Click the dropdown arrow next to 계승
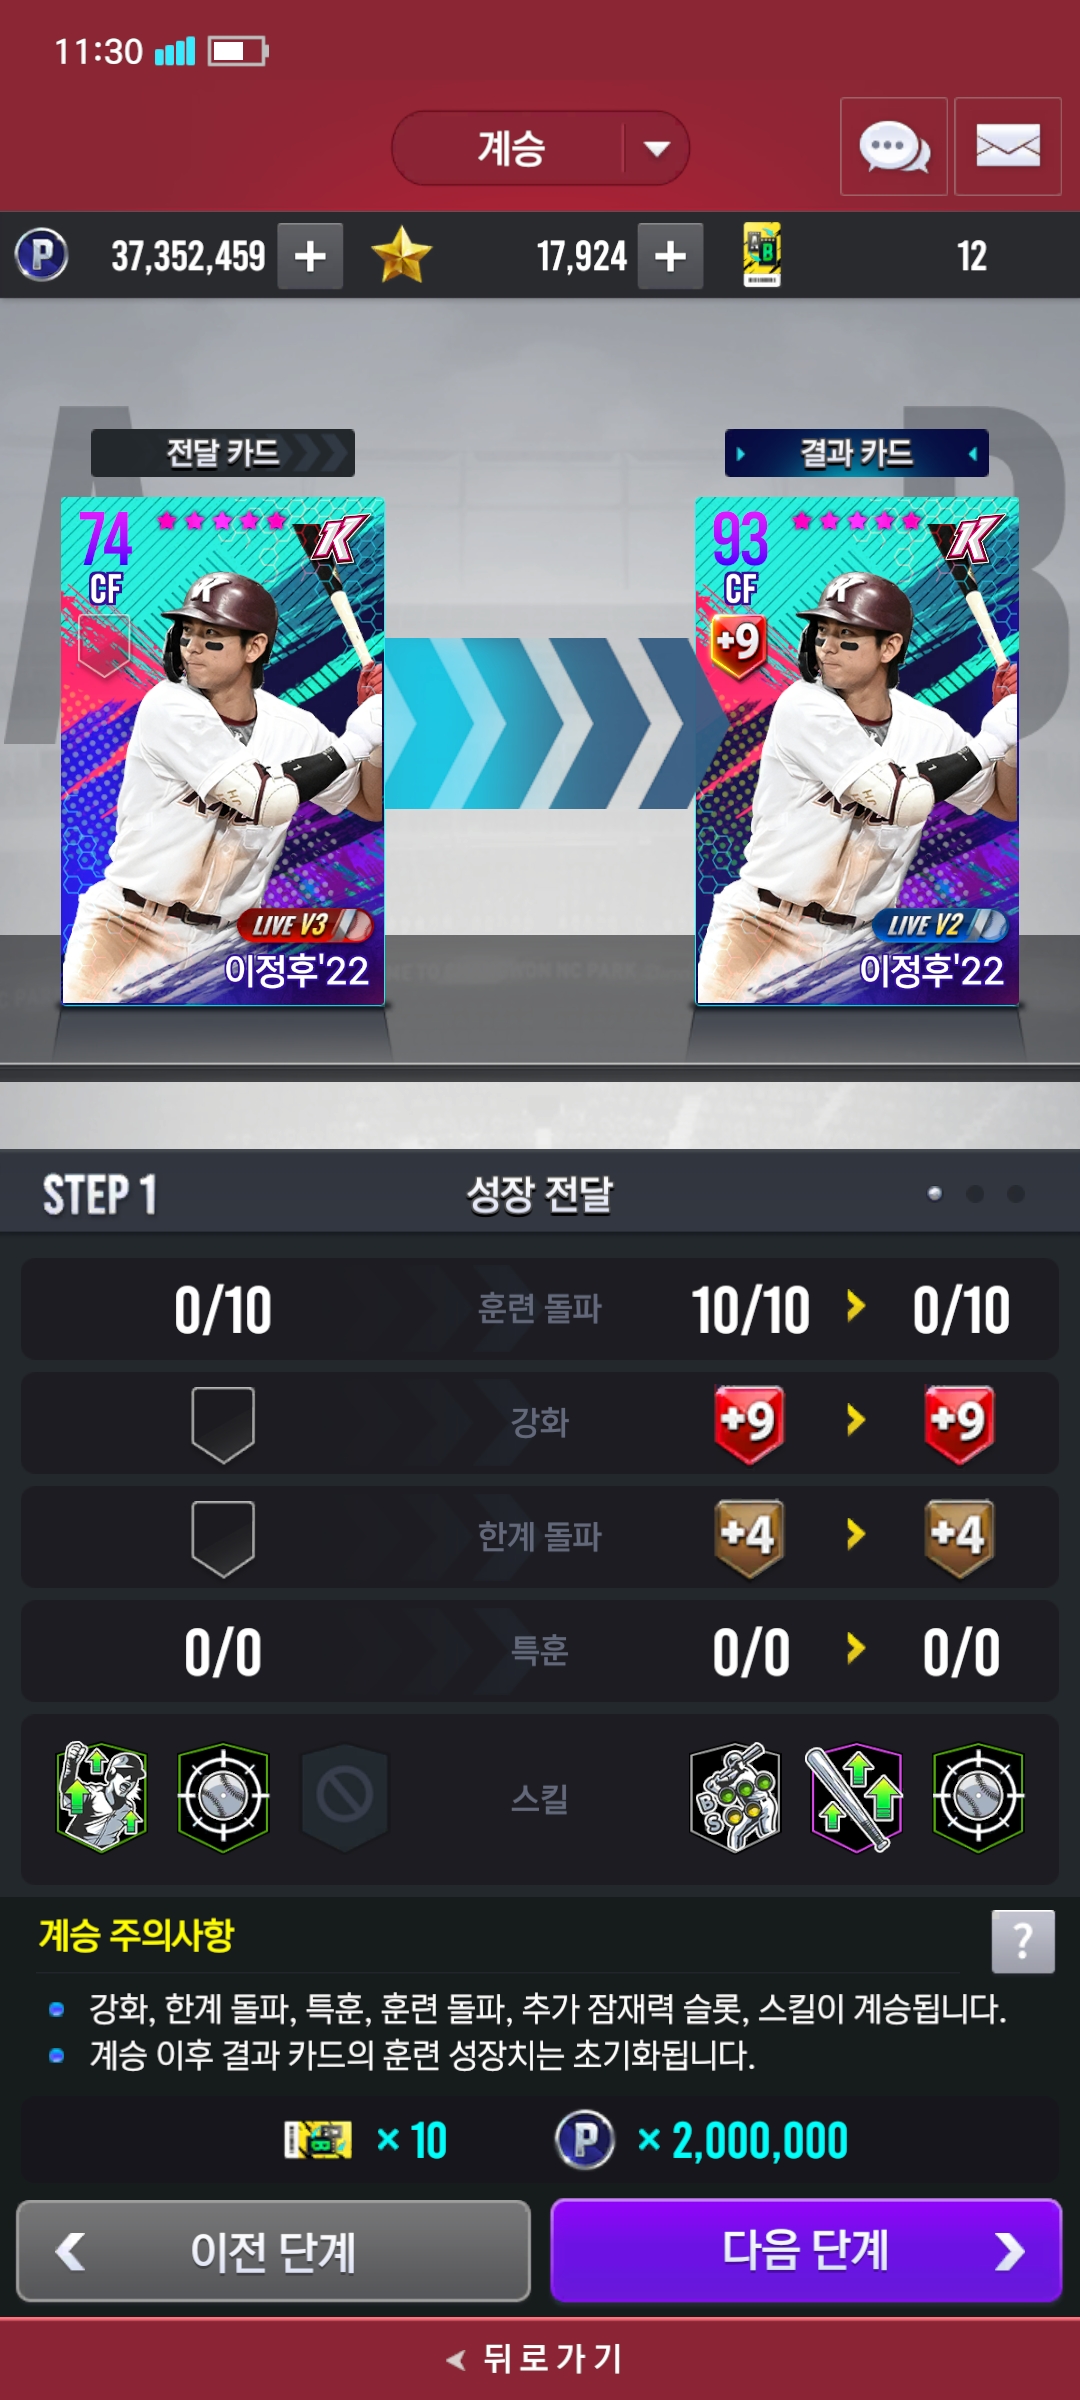 [x=657, y=149]
